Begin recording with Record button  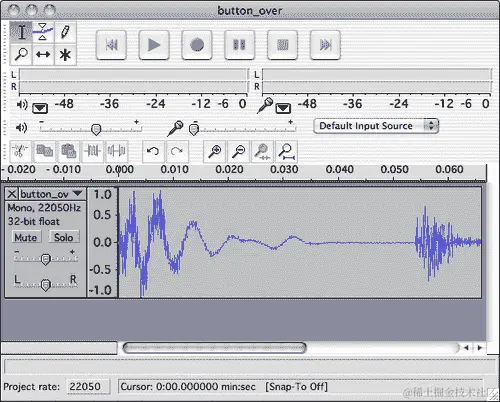coord(197,45)
